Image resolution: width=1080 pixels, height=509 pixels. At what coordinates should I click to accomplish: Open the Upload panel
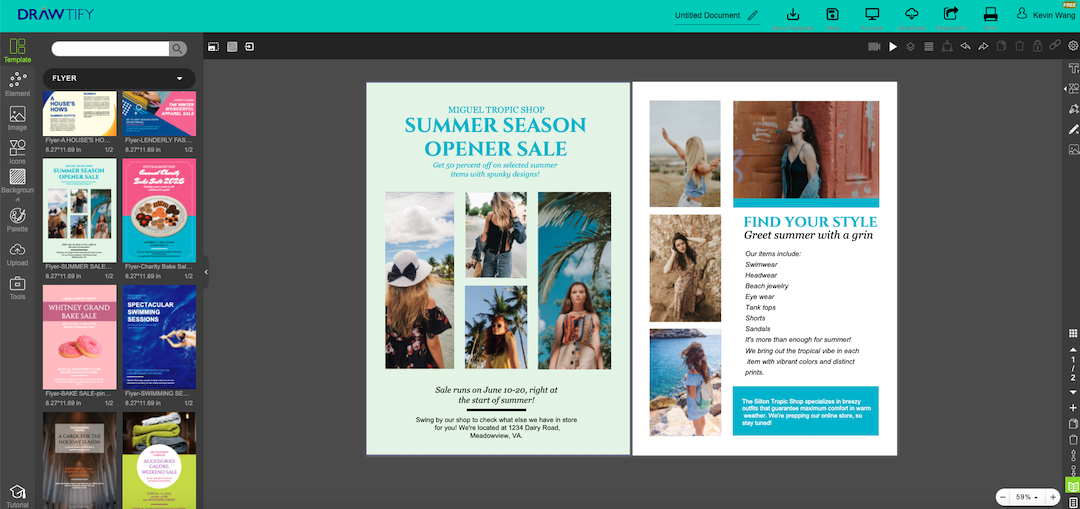click(17, 254)
